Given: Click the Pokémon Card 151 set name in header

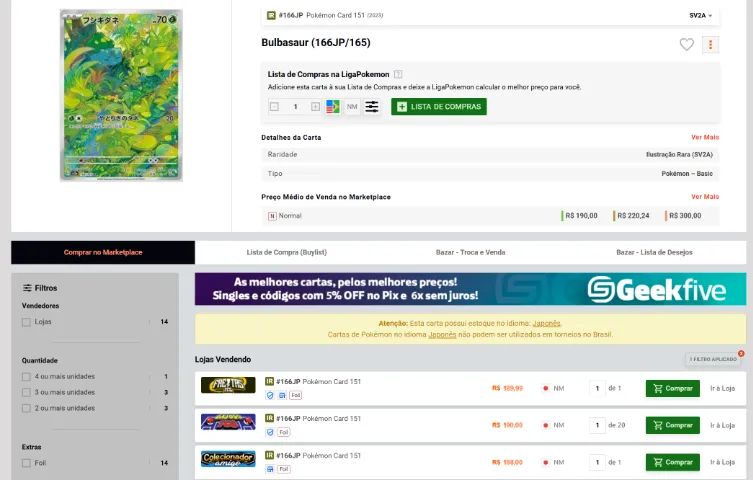Looking at the screenshot, I should 335,15.
